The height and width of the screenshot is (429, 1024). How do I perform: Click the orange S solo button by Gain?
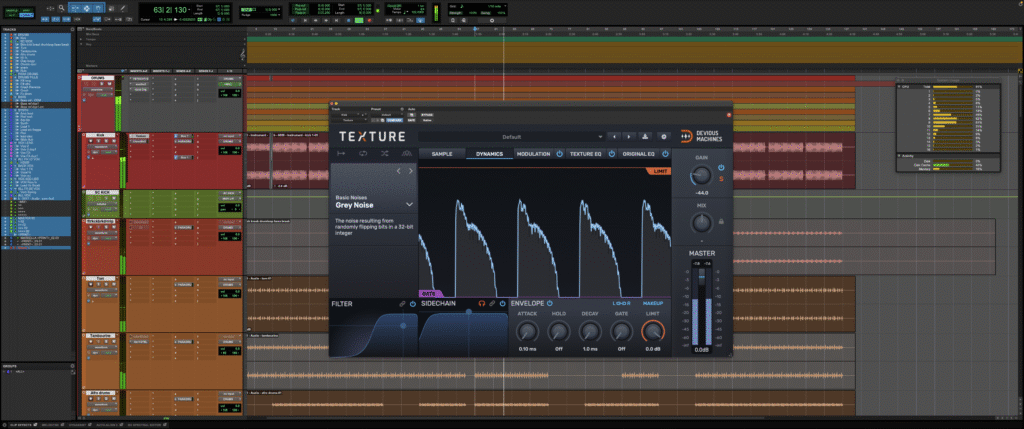tap(720, 178)
